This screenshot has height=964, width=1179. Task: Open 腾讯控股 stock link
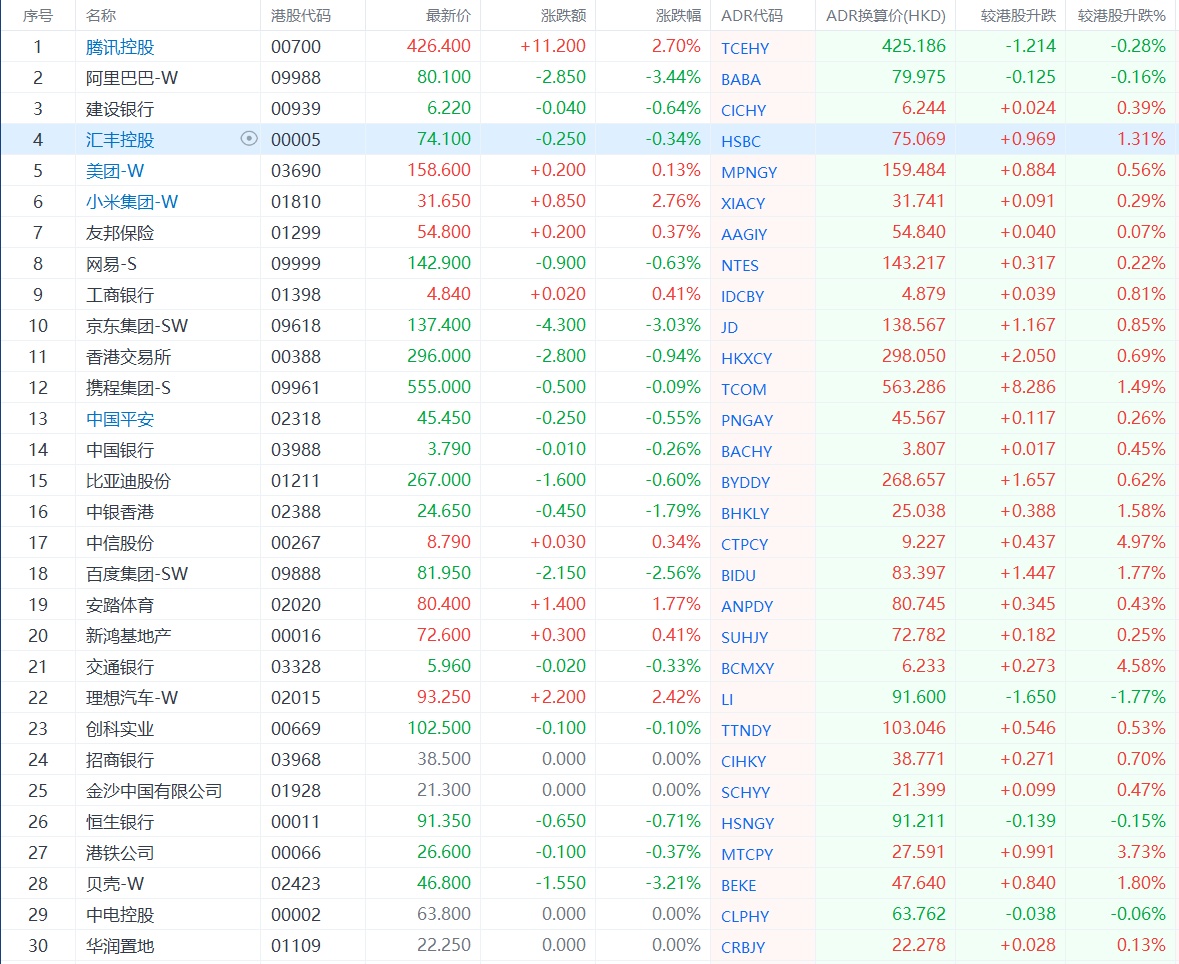(120, 47)
